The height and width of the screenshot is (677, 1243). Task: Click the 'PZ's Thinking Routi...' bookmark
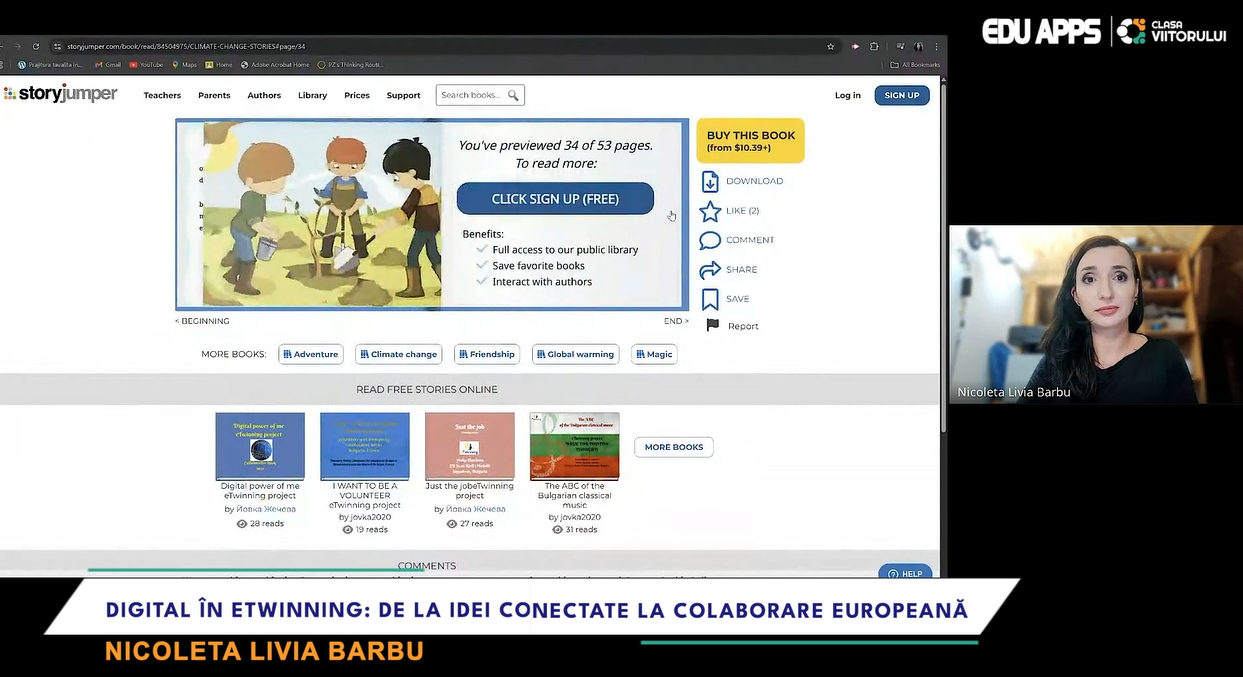click(351, 65)
